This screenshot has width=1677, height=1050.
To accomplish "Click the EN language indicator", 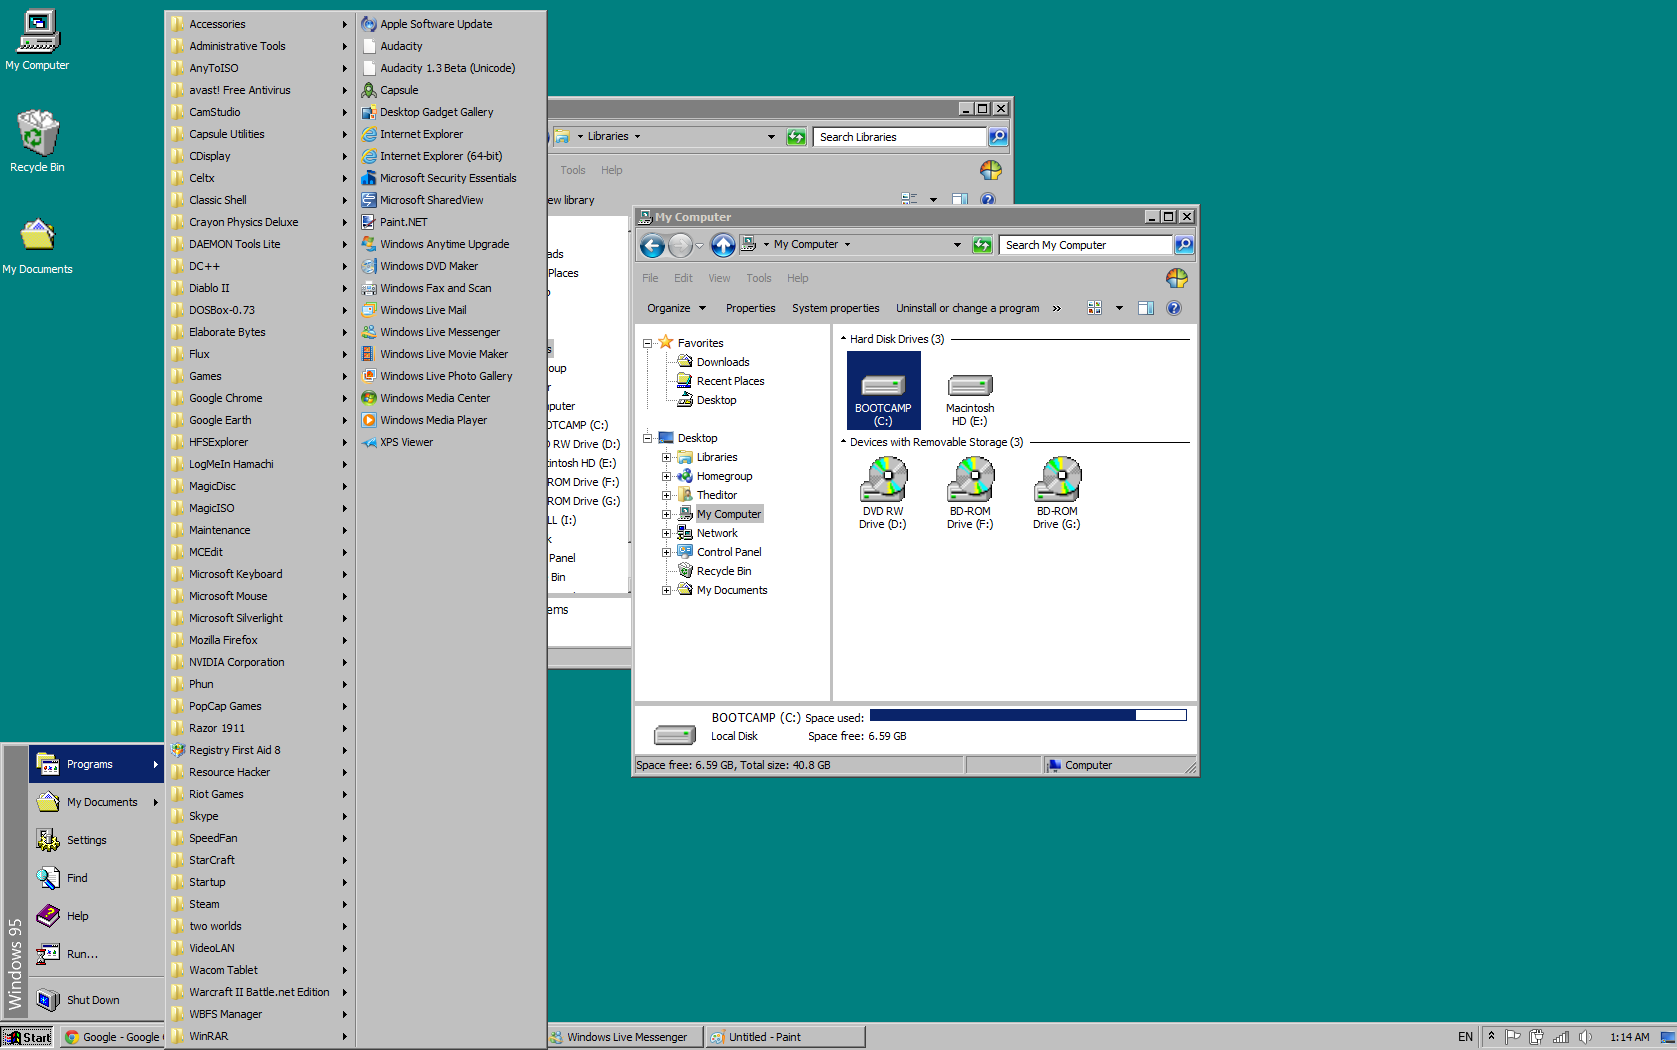I will point(1465,1037).
